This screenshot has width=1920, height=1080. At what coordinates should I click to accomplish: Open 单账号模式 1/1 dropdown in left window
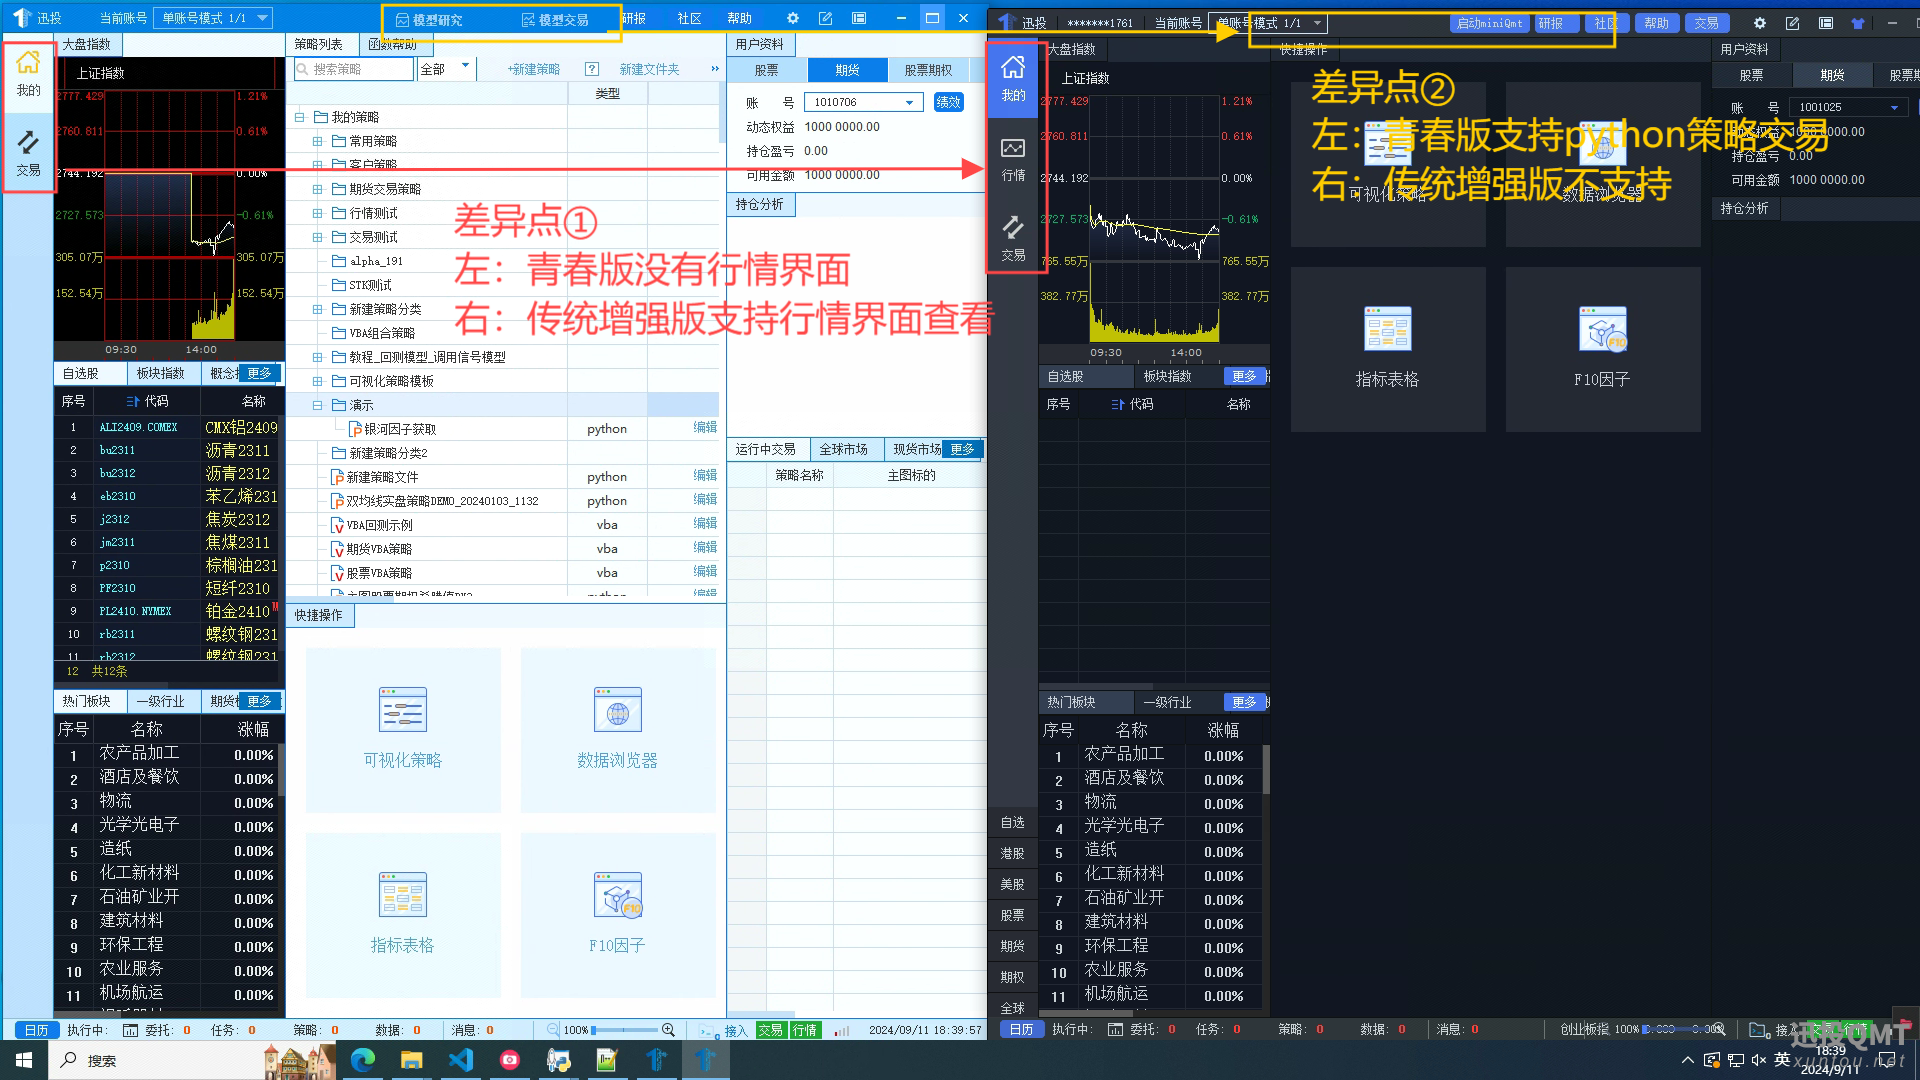pyautogui.click(x=214, y=18)
